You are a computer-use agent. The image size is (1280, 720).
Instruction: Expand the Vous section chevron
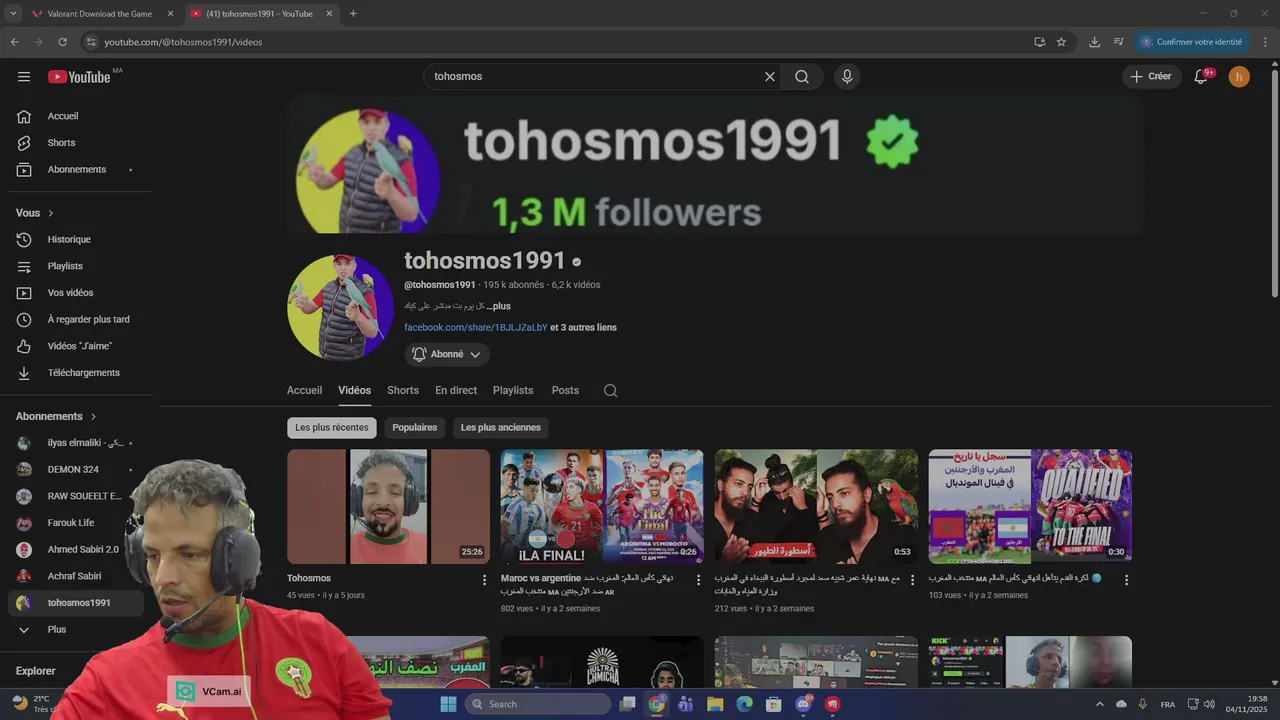point(51,213)
